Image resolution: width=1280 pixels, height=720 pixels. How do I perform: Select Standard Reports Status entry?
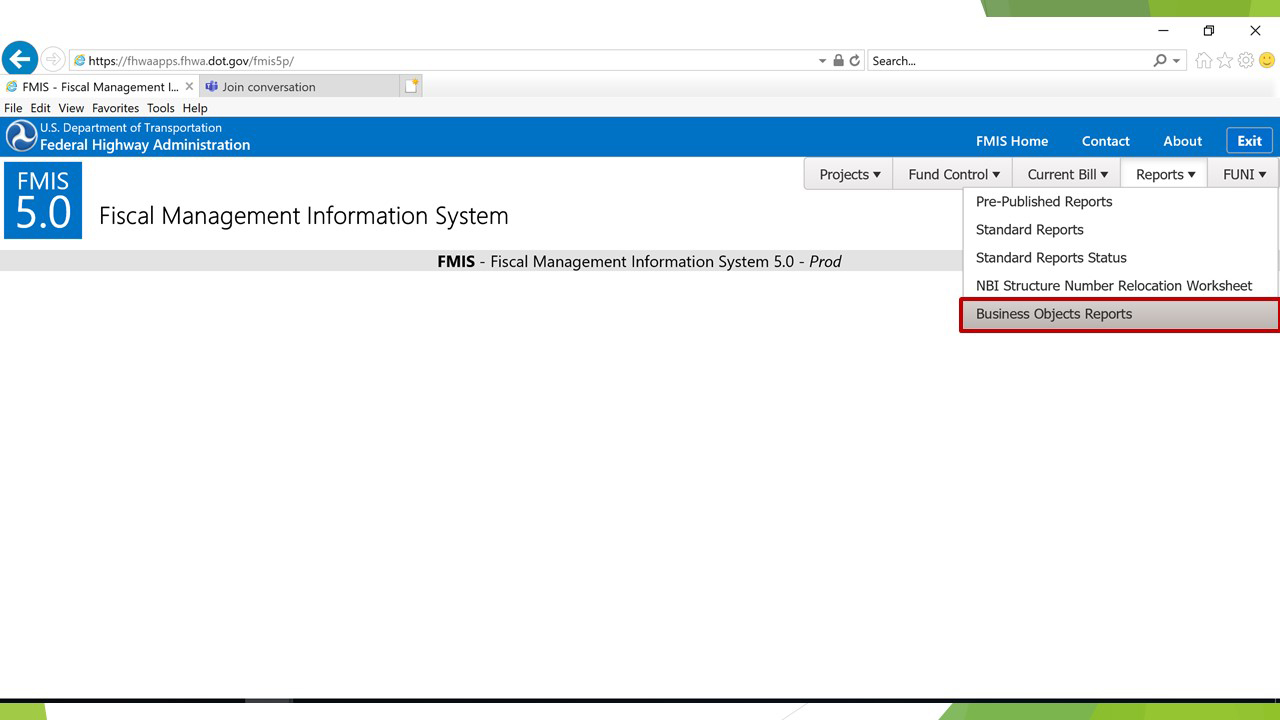point(1120,258)
